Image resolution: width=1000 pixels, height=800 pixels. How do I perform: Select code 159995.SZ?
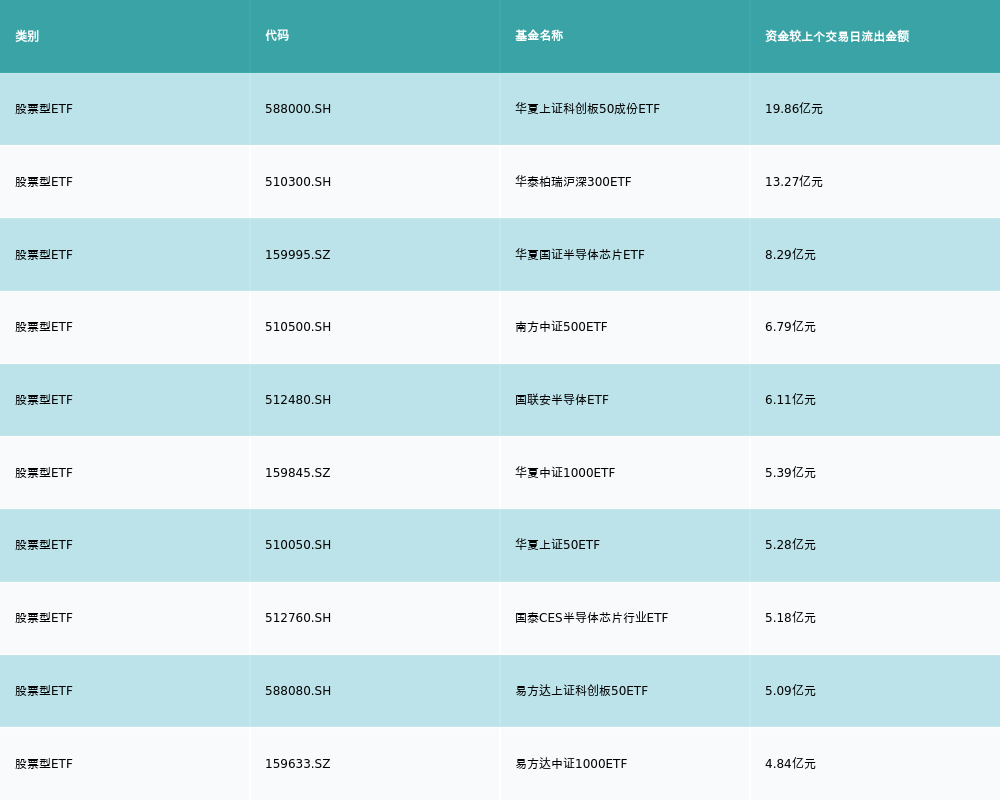[x=298, y=255]
